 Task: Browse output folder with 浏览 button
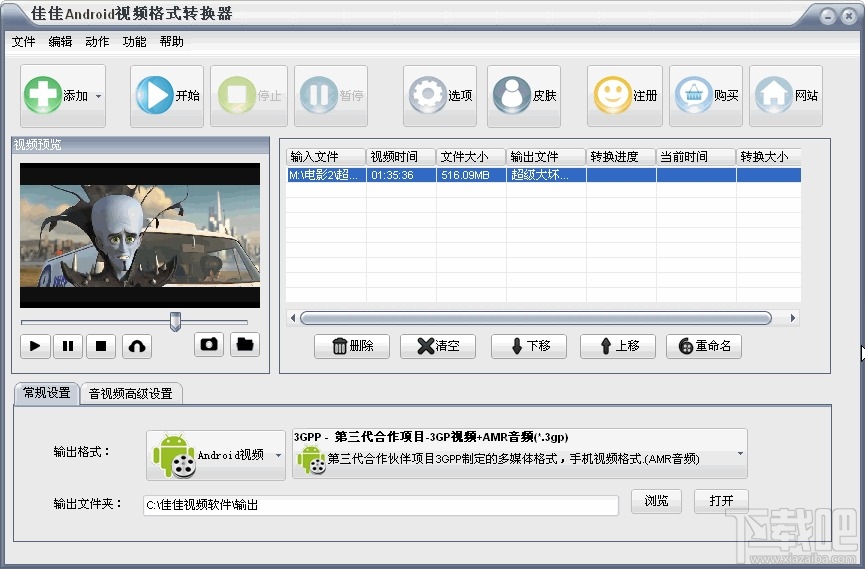coord(656,501)
